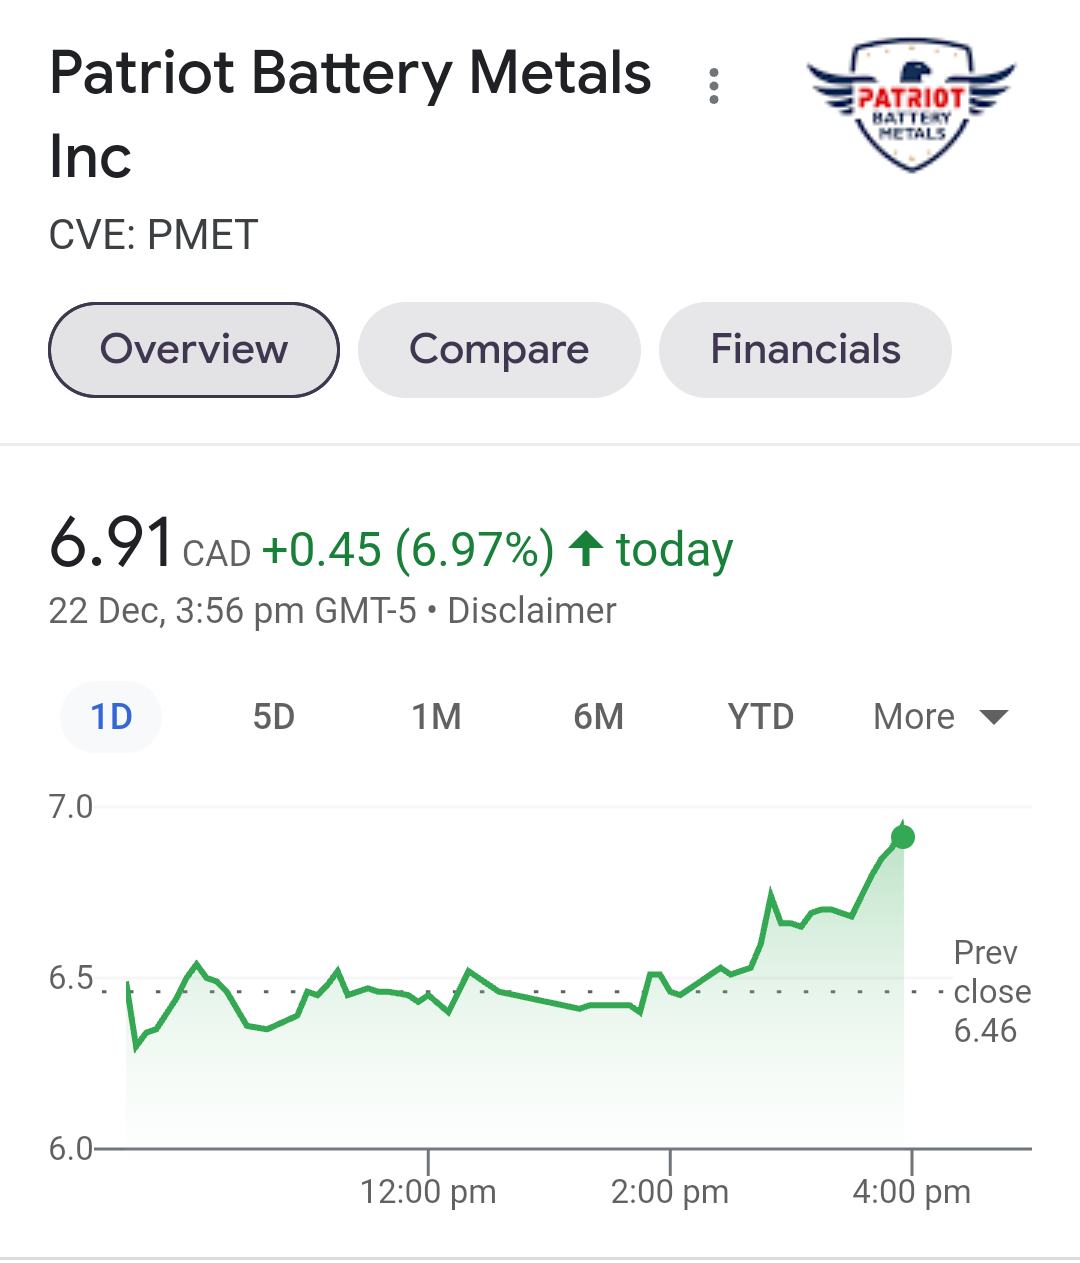The height and width of the screenshot is (1263, 1080).
Task: Expand the More time ranges dropdown
Action: 941,717
